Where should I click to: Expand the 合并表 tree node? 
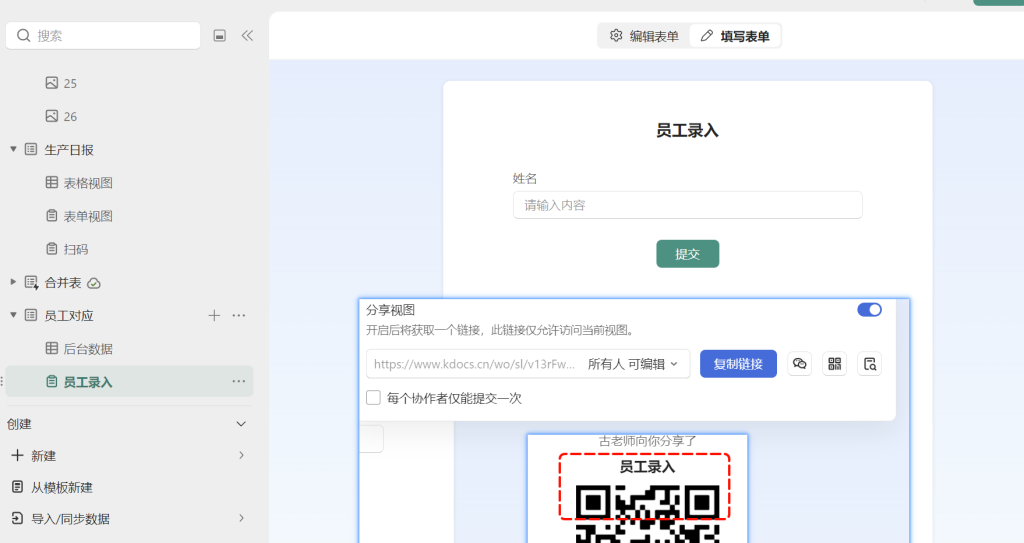13,282
